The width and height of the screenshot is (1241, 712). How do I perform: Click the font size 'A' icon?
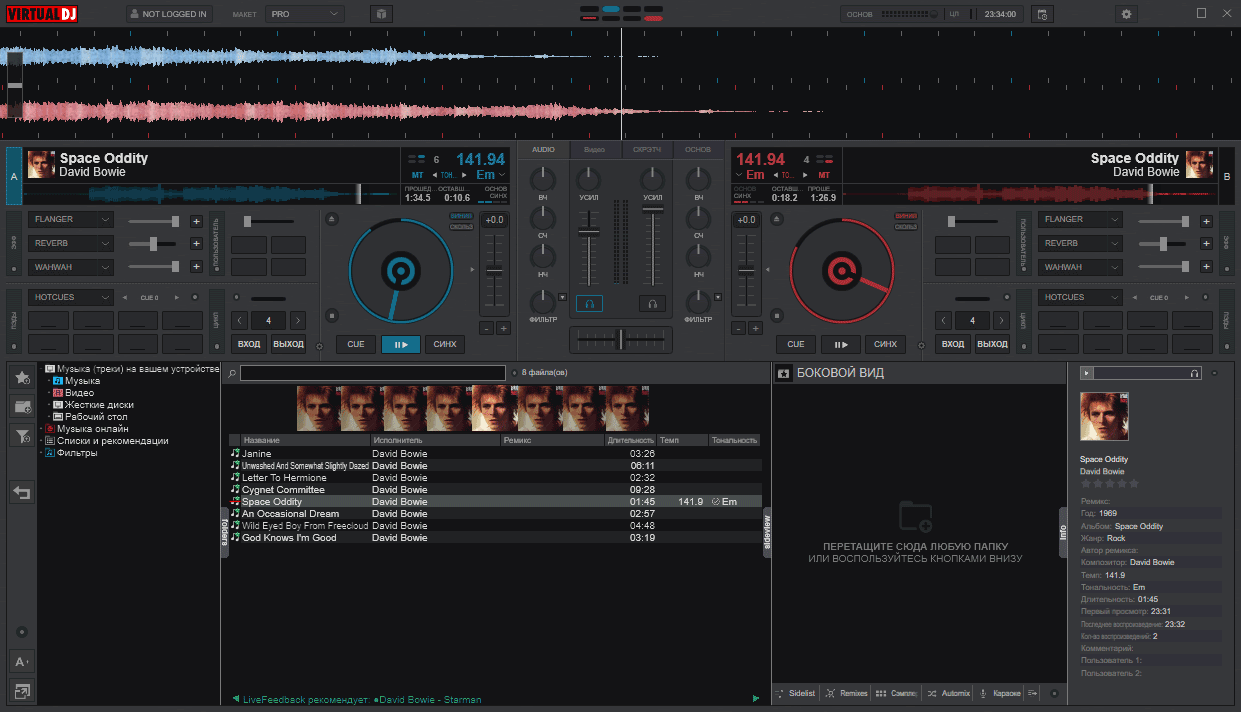point(22,661)
